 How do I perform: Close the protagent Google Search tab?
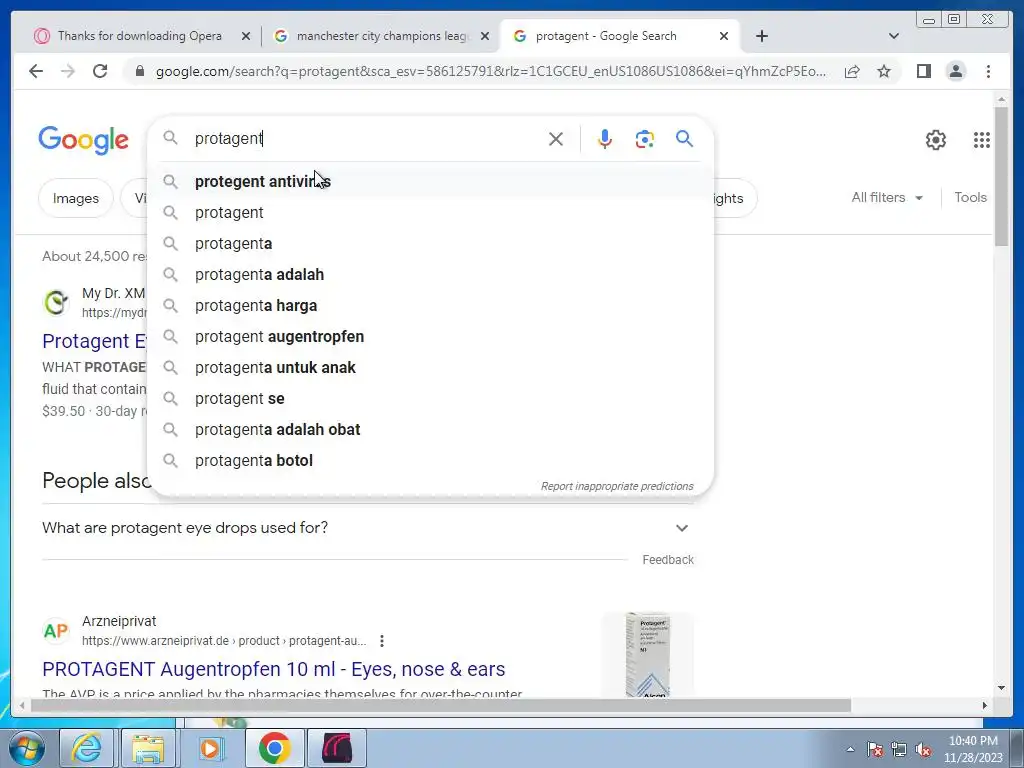pyautogui.click(x=724, y=36)
